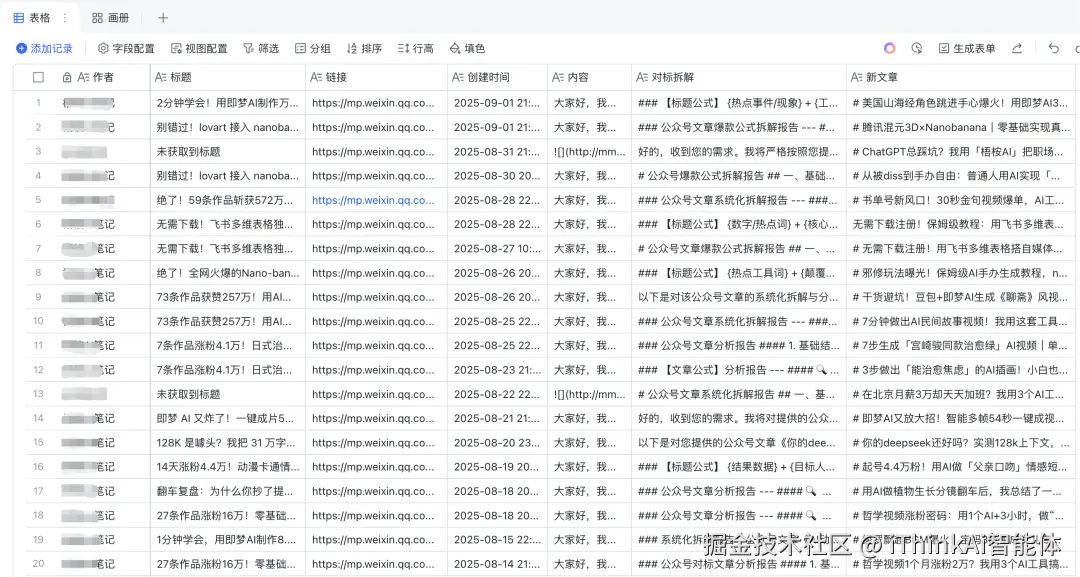Viewport: 1080px width, 577px height.
Task: Select cell '以下是对该公众号文章的系统化拆解与分...'
Action: click(x=738, y=297)
